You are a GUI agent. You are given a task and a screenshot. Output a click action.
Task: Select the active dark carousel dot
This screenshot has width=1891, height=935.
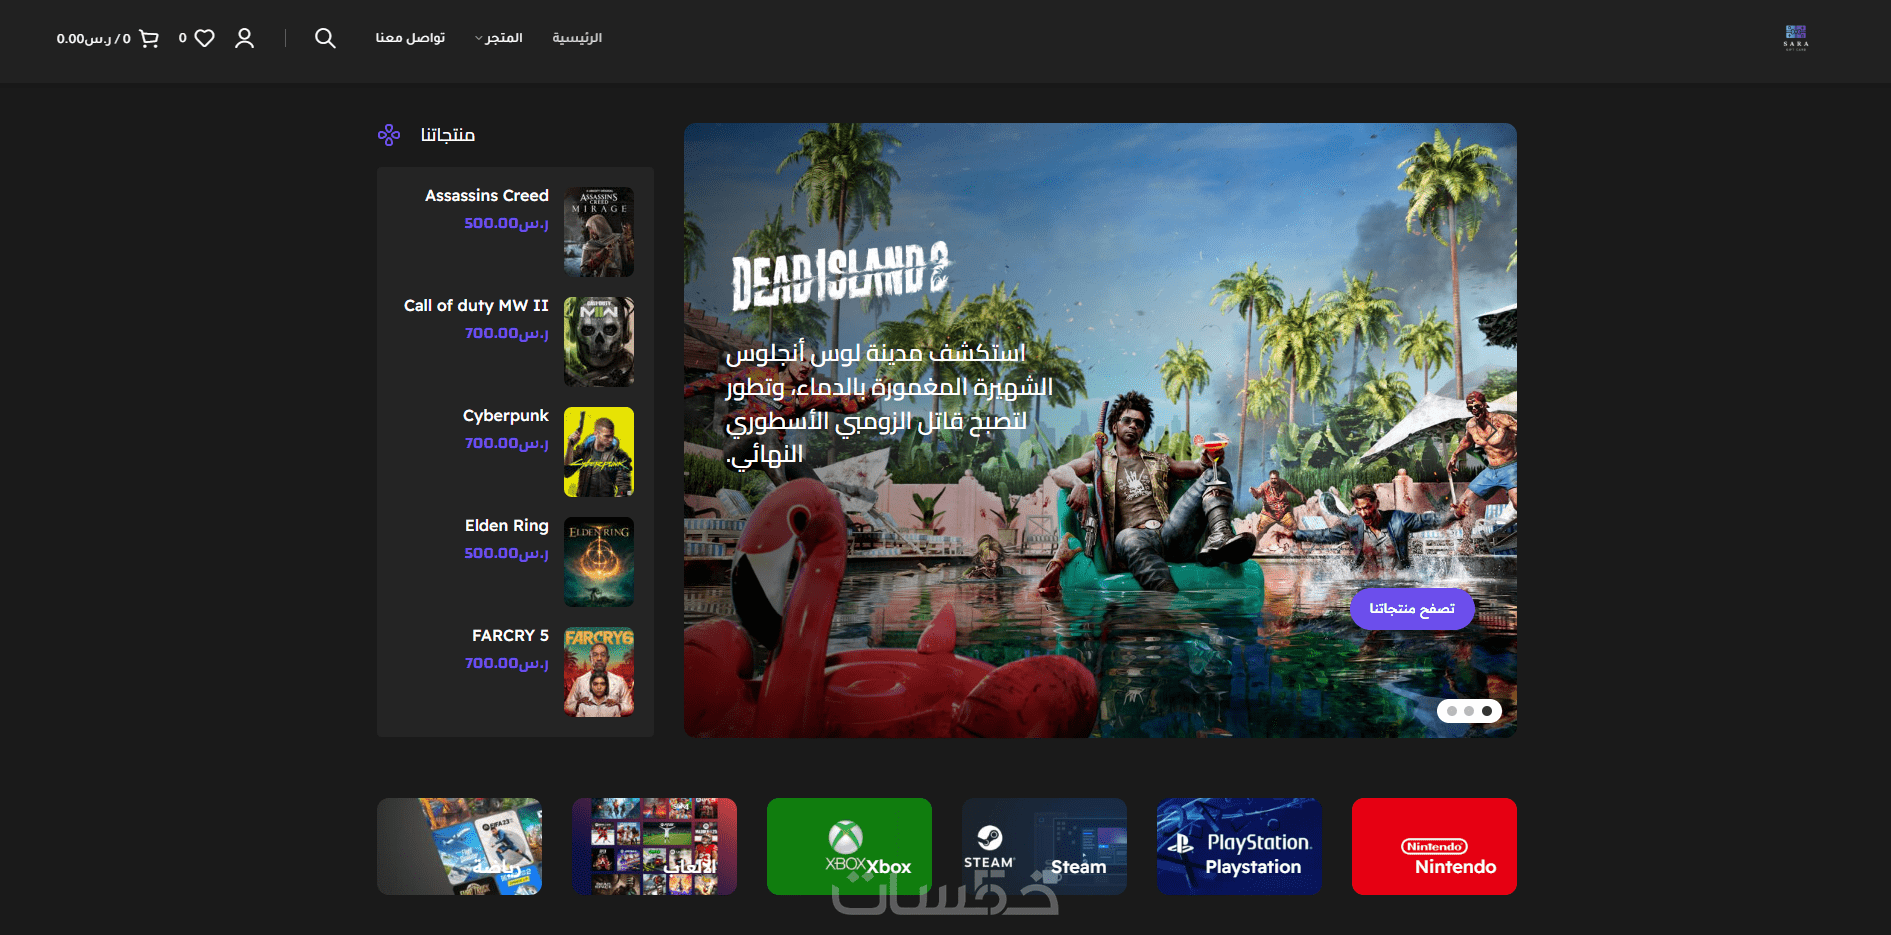pos(1487,711)
